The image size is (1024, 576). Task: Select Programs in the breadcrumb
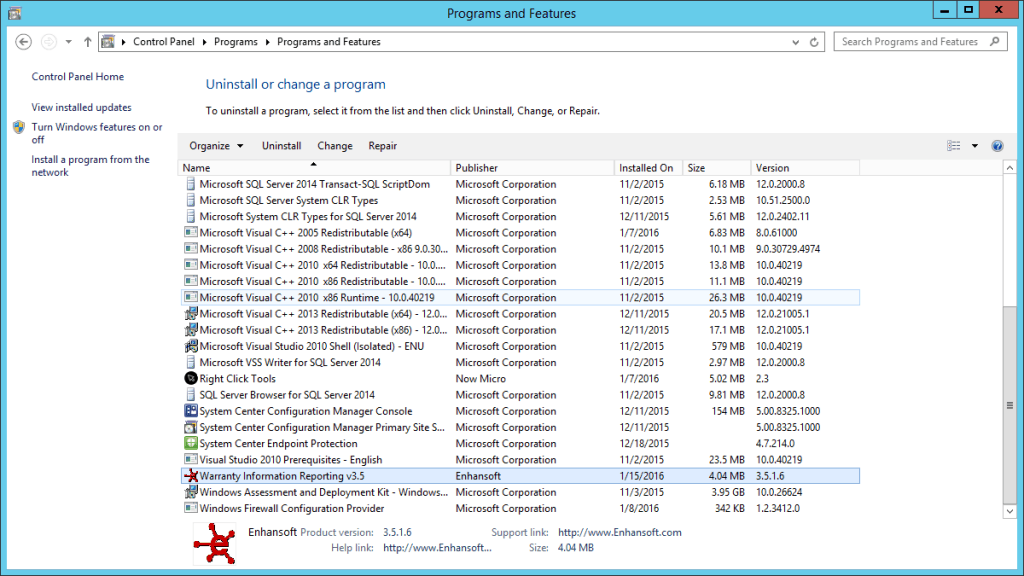tap(236, 42)
